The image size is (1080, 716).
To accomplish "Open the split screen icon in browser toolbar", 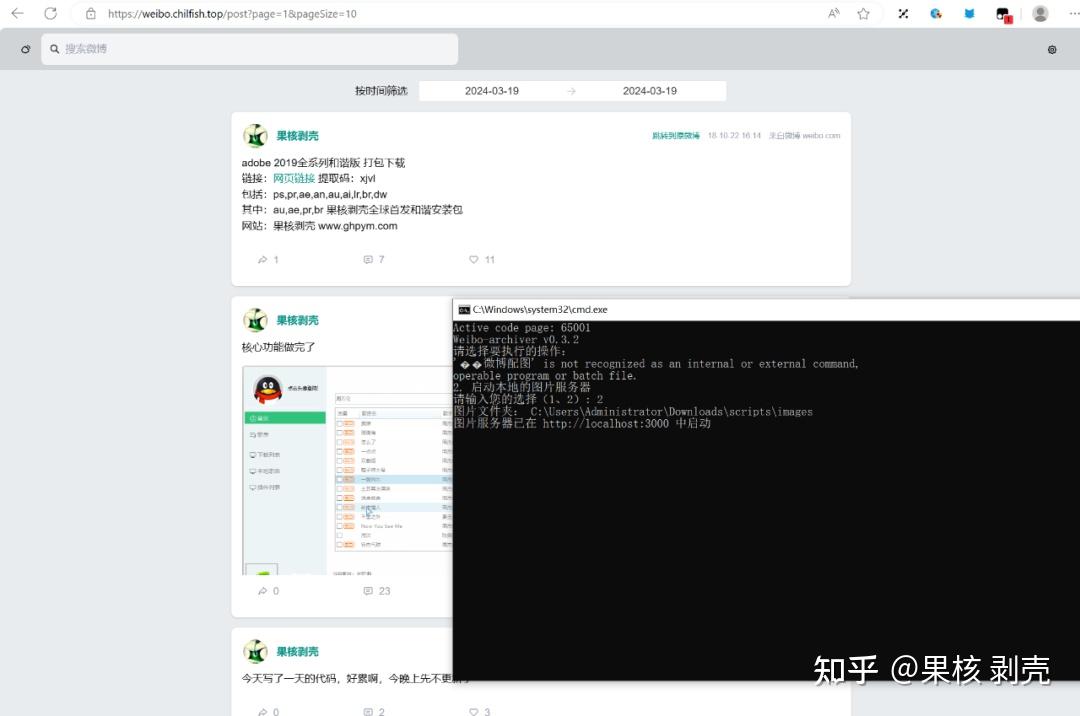I will pos(903,14).
